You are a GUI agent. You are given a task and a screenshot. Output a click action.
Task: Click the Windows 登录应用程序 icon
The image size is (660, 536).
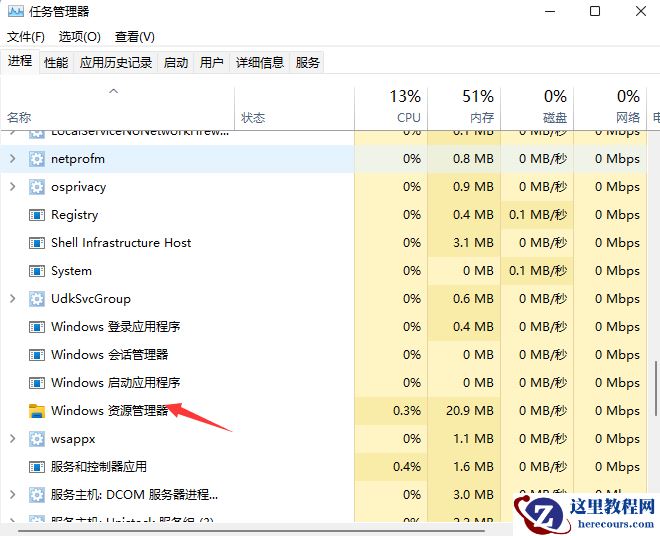tap(37, 327)
